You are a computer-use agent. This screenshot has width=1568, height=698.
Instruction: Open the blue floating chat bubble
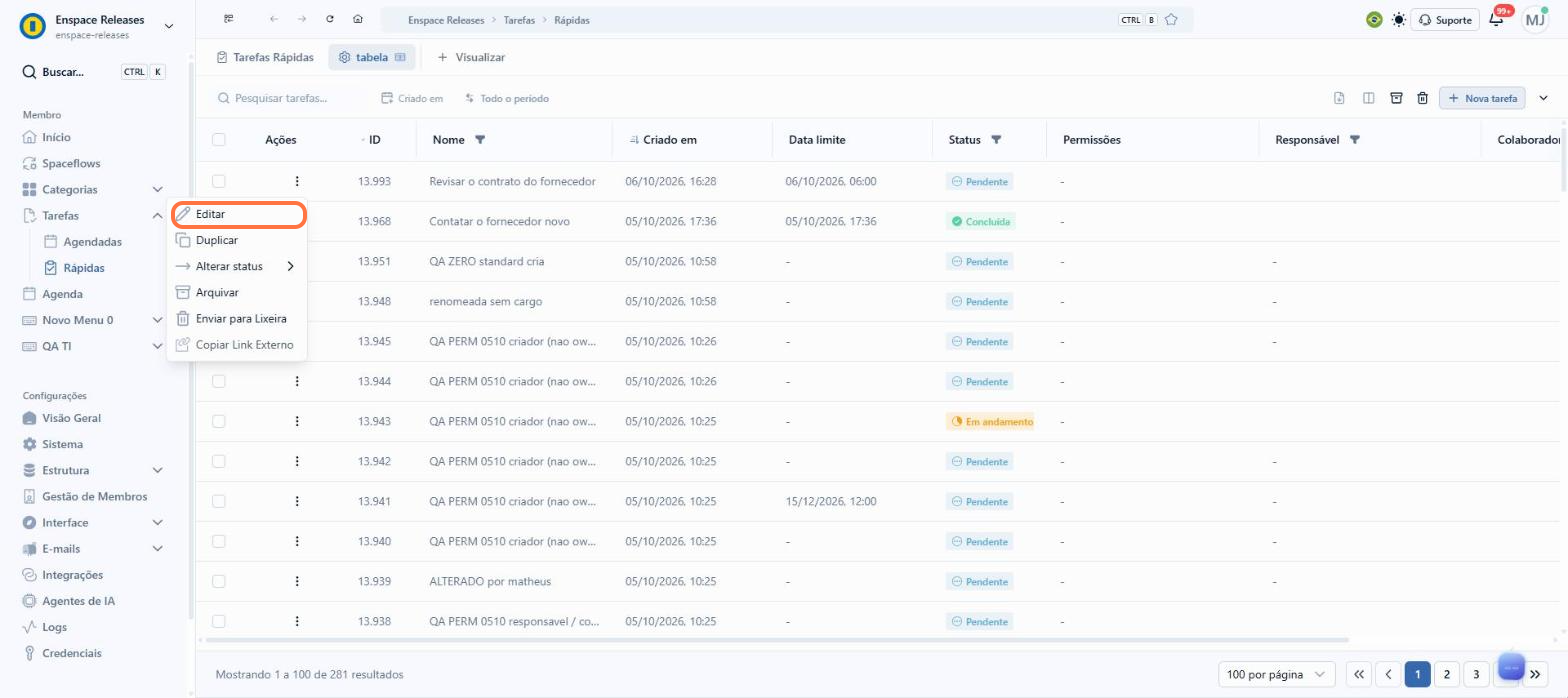pyautogui.click(x=1511, y=666)
